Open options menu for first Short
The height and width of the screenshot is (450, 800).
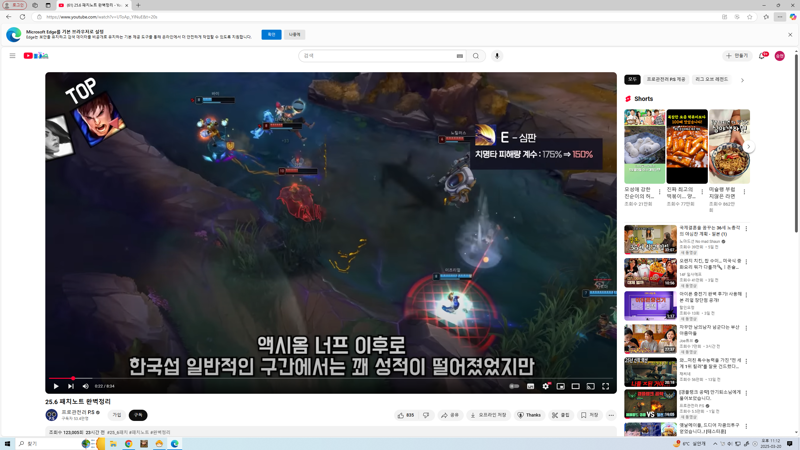pos(659,192)
